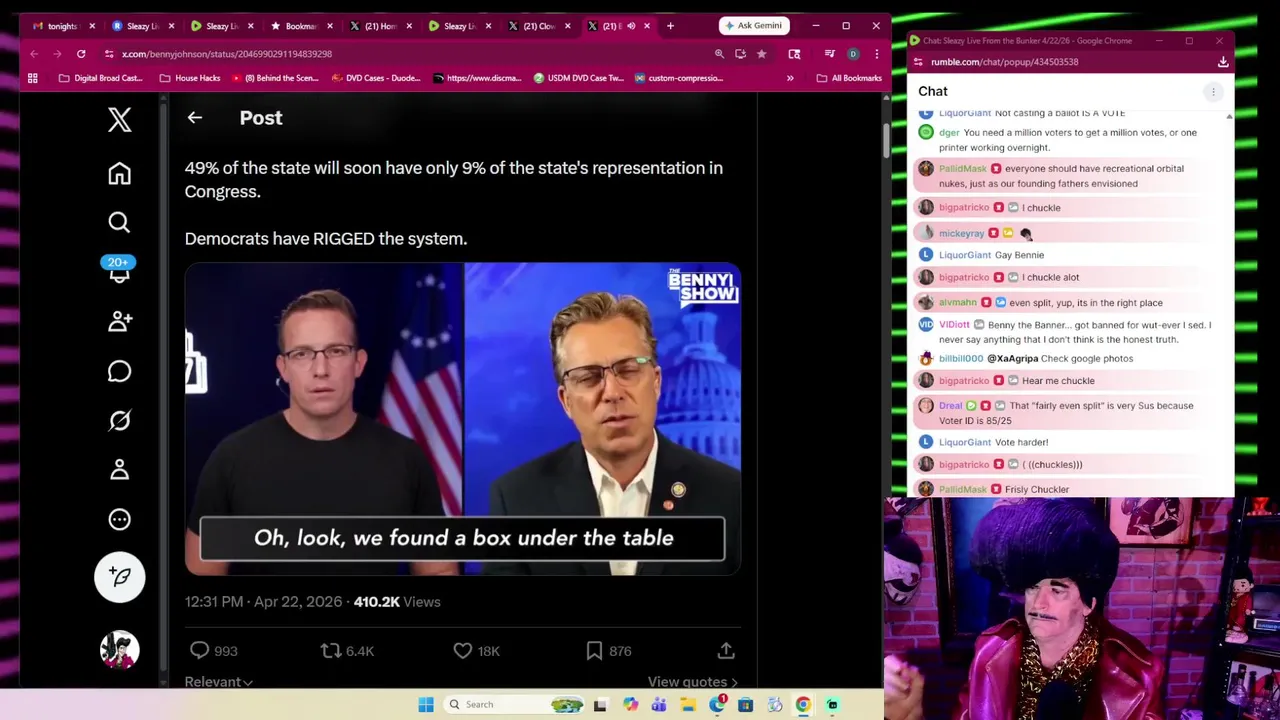1280x720 pixels.
Task: Switch to the Bookmarks tab
Action: [300, 26]
